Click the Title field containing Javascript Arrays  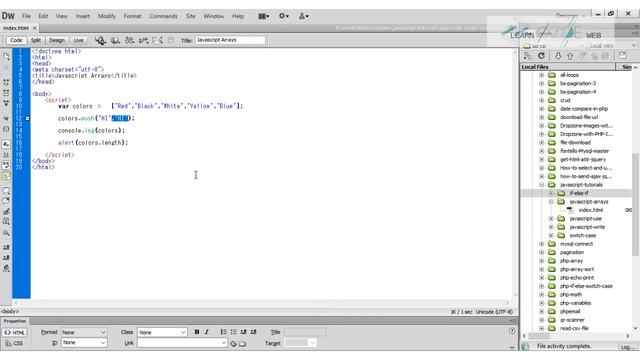pos(230,40)
